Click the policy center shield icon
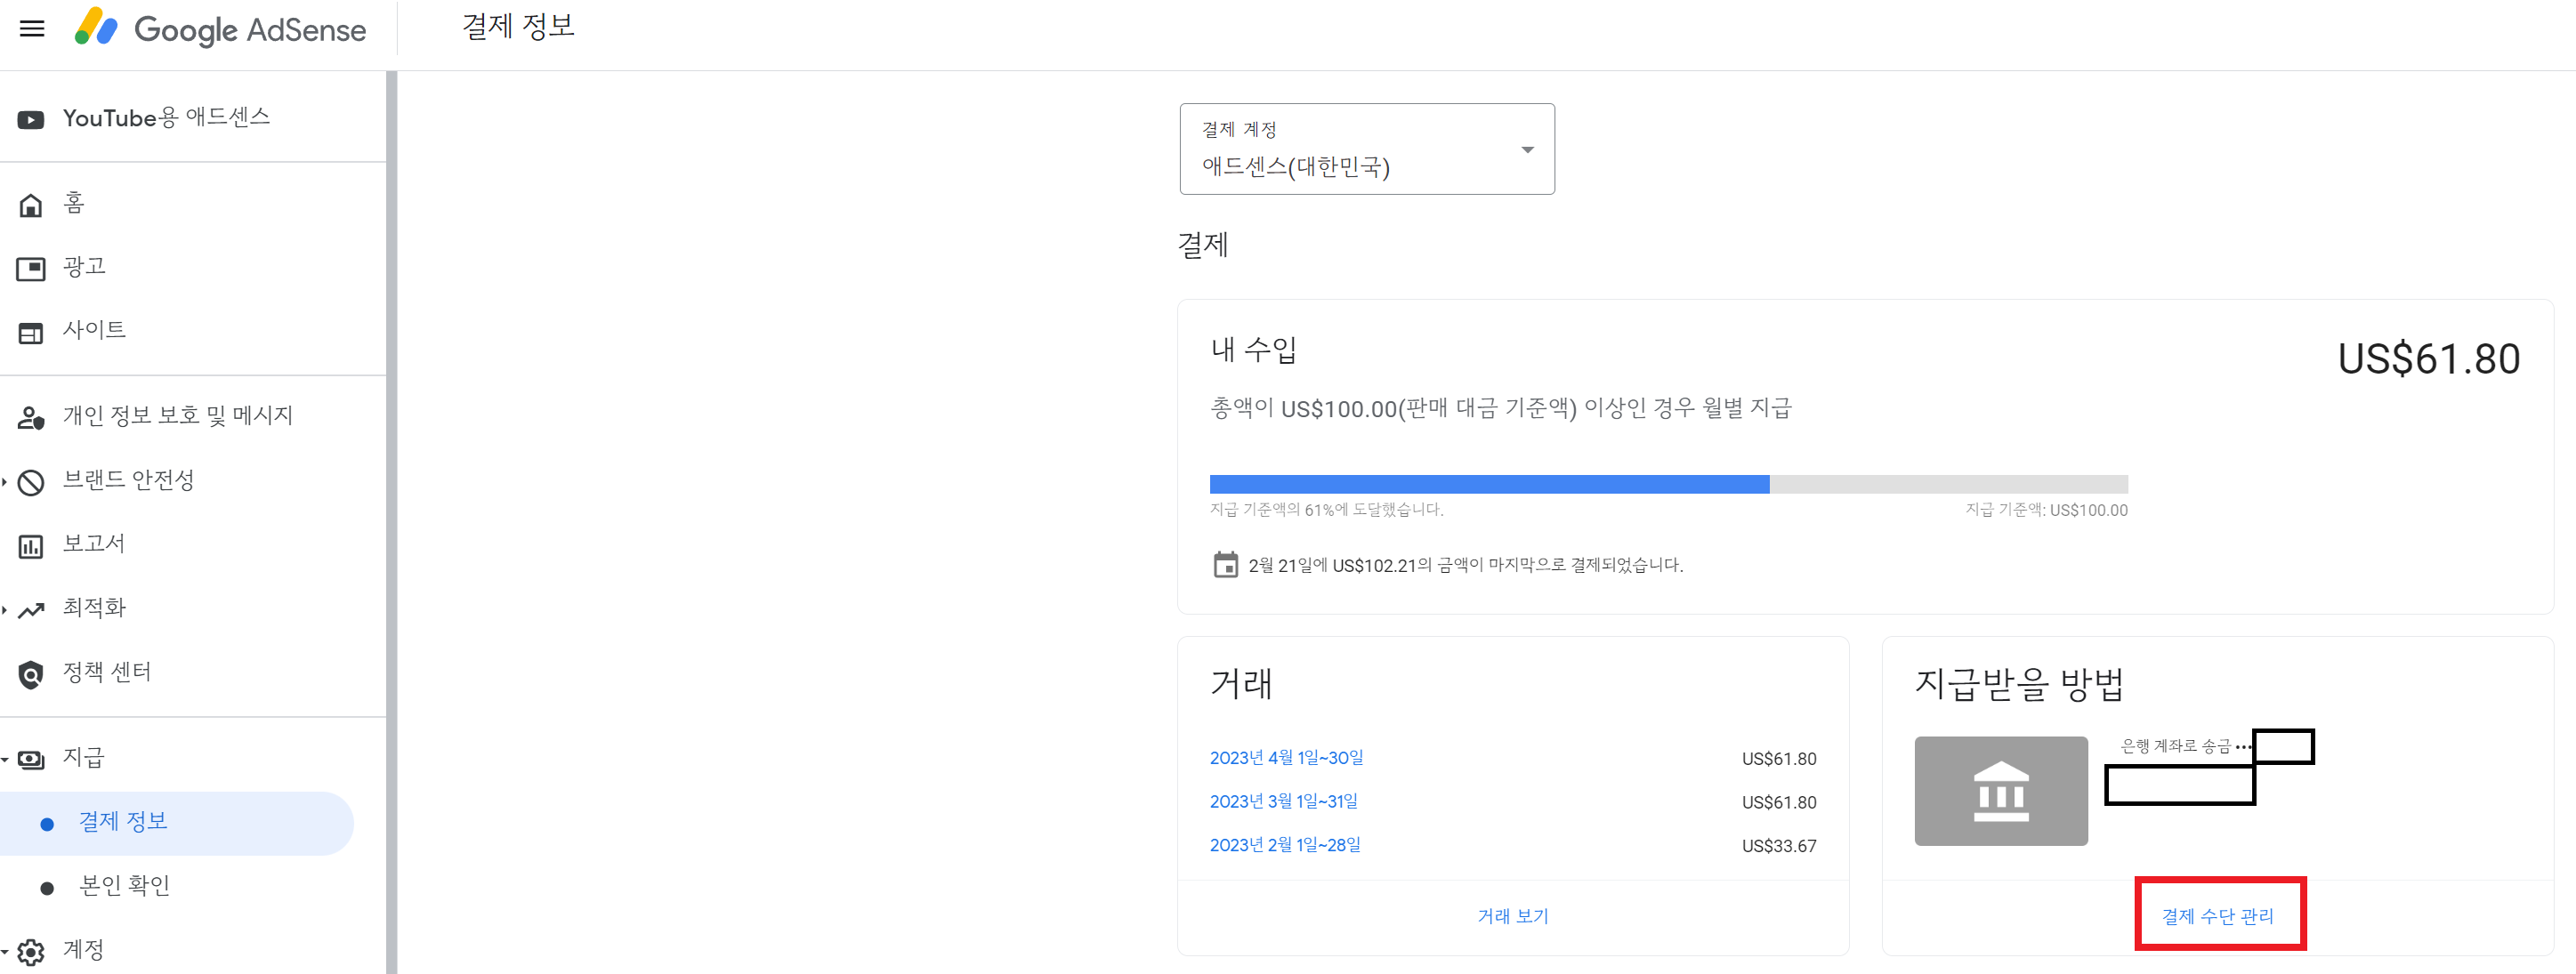This screenshot has width=2576, height=974. 31,674
